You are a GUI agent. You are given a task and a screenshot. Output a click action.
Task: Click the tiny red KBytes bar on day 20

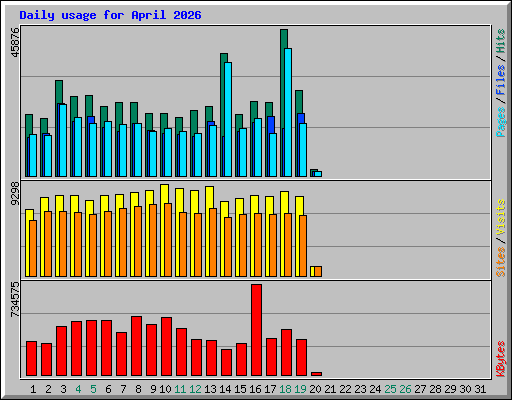[x=316, y=374]
